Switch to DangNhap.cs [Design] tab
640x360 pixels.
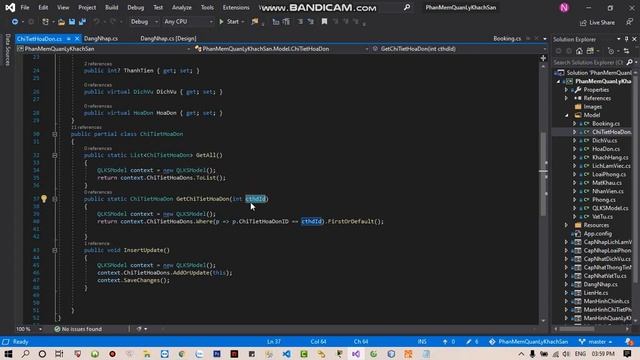point(168,38)
